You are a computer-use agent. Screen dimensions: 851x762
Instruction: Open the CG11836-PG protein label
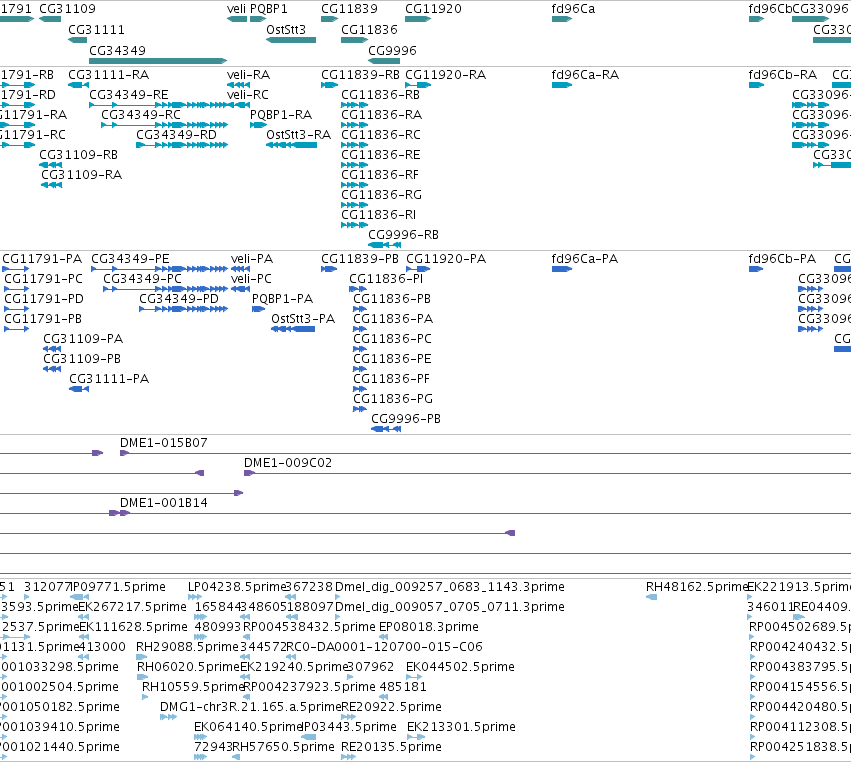coord(393,399)
